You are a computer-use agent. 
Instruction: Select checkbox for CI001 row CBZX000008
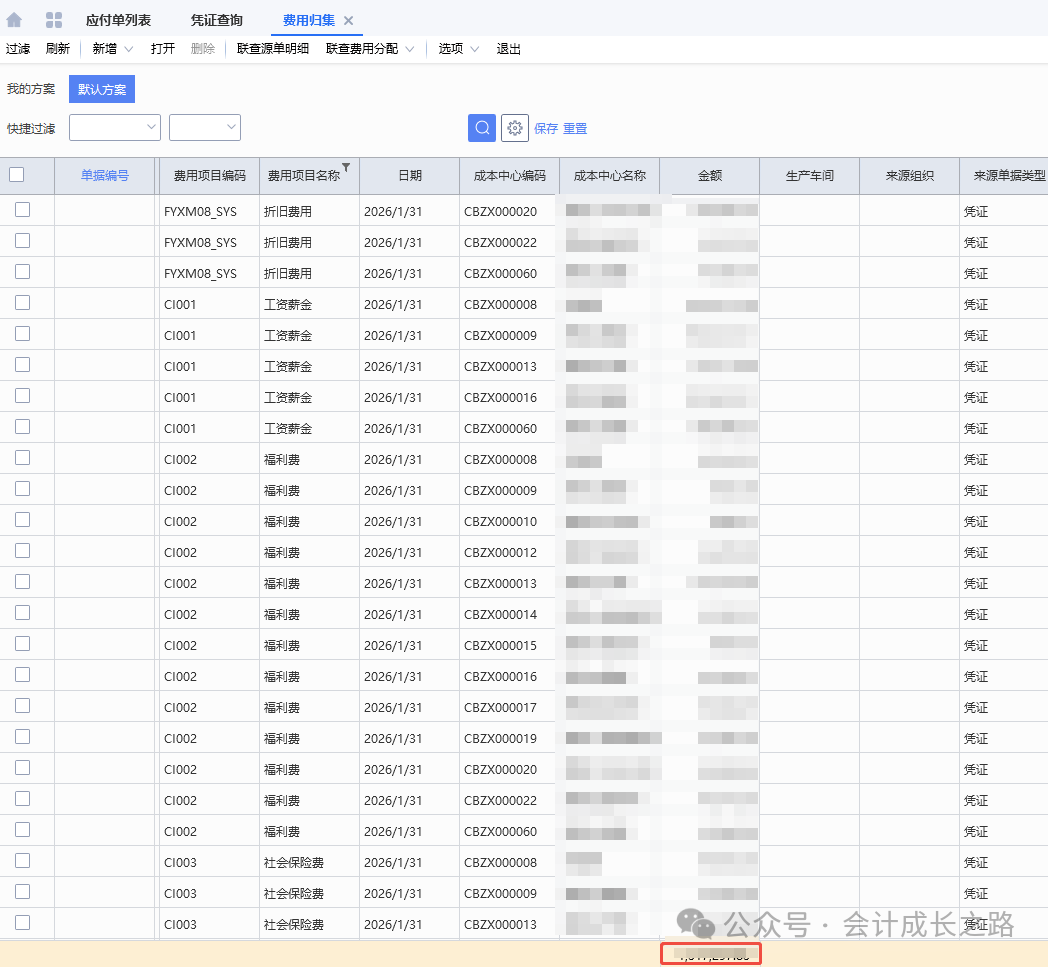22,303
